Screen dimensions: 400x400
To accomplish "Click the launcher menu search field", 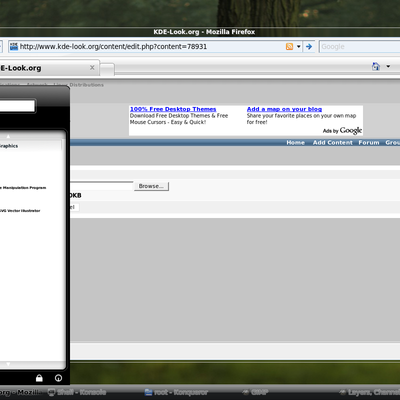I will click(17, 106).
